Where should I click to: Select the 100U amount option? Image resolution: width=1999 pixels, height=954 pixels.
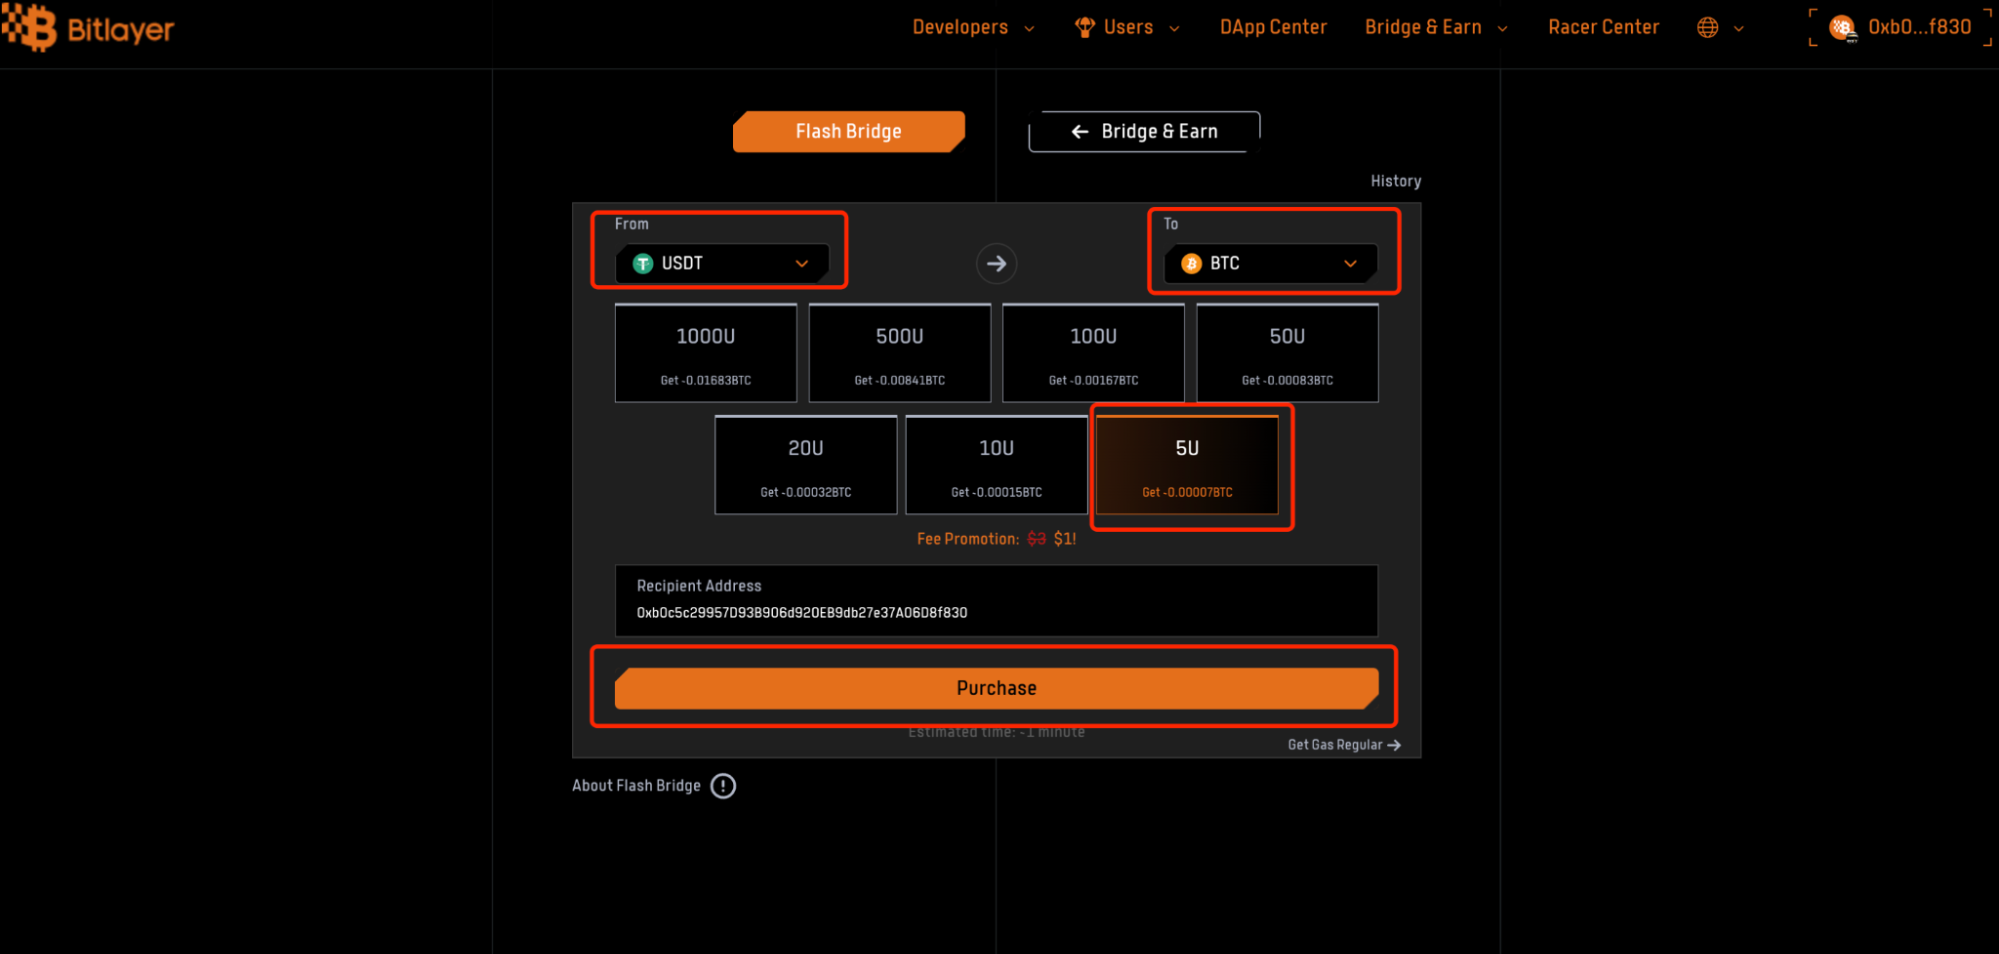click(x=1094, y=353)
